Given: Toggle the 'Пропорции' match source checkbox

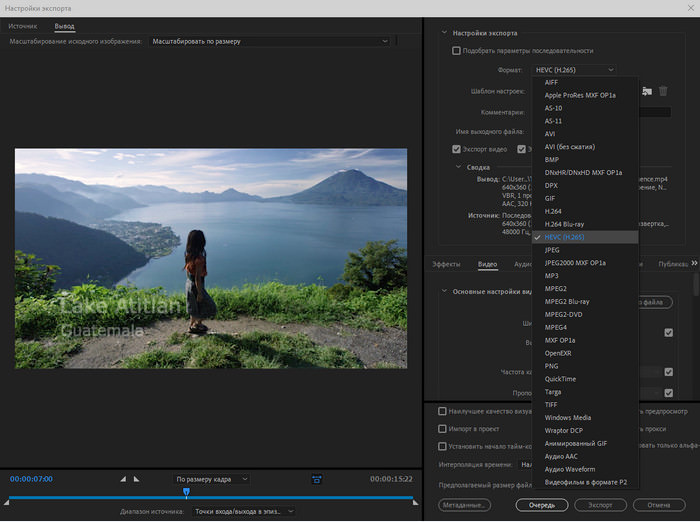Looking at the screenshot, I should (x=668, y=393).
